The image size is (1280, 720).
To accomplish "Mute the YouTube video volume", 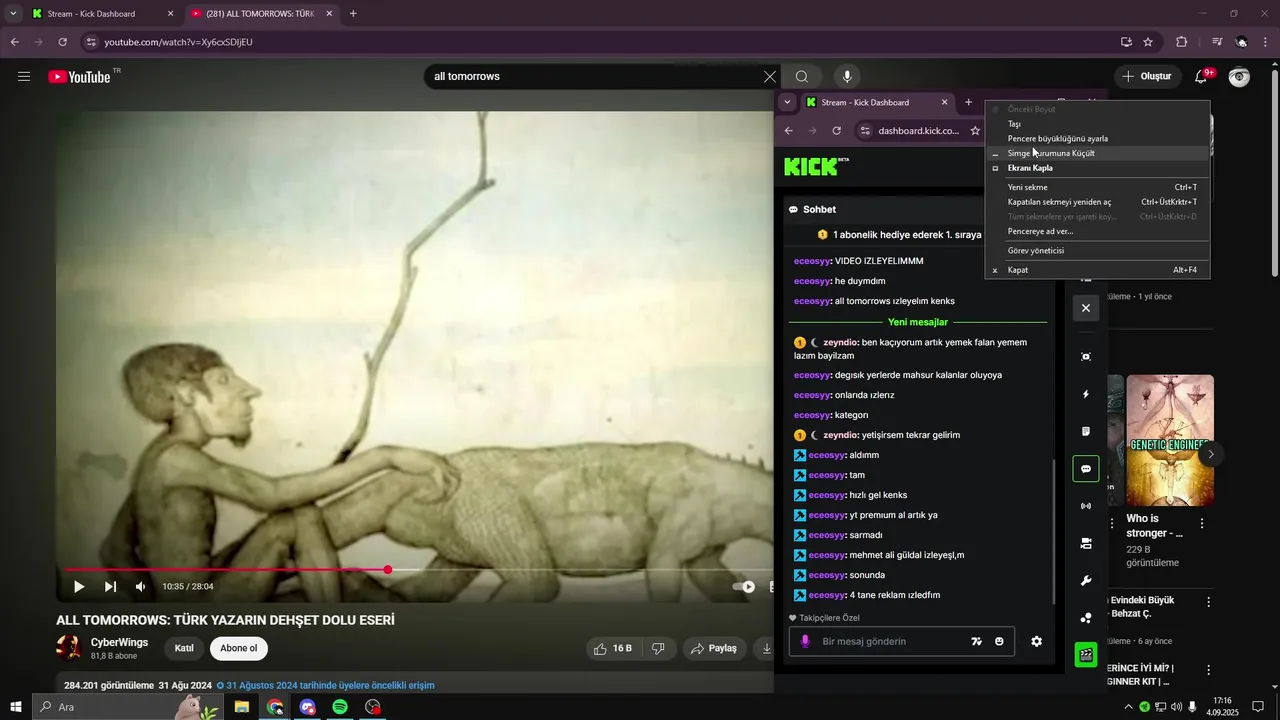I will point(141,587).
